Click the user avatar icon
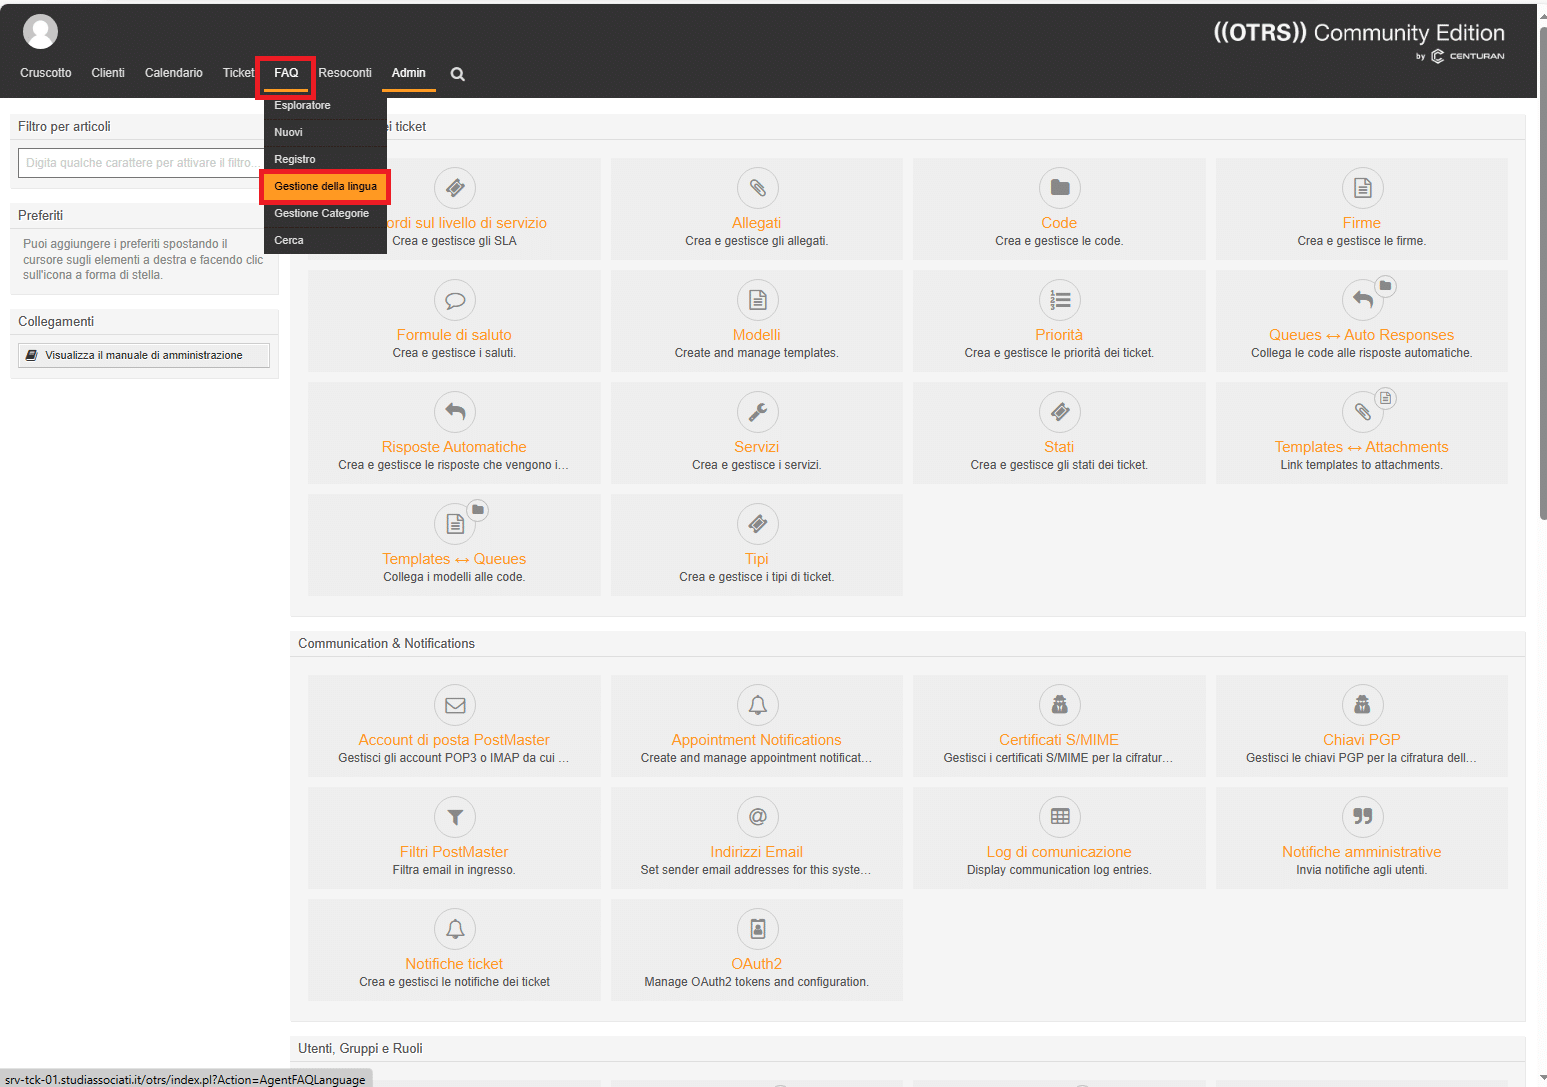Image resolution: width=1547 pixels, height=1087 pixels. click(x=40, y=32)
